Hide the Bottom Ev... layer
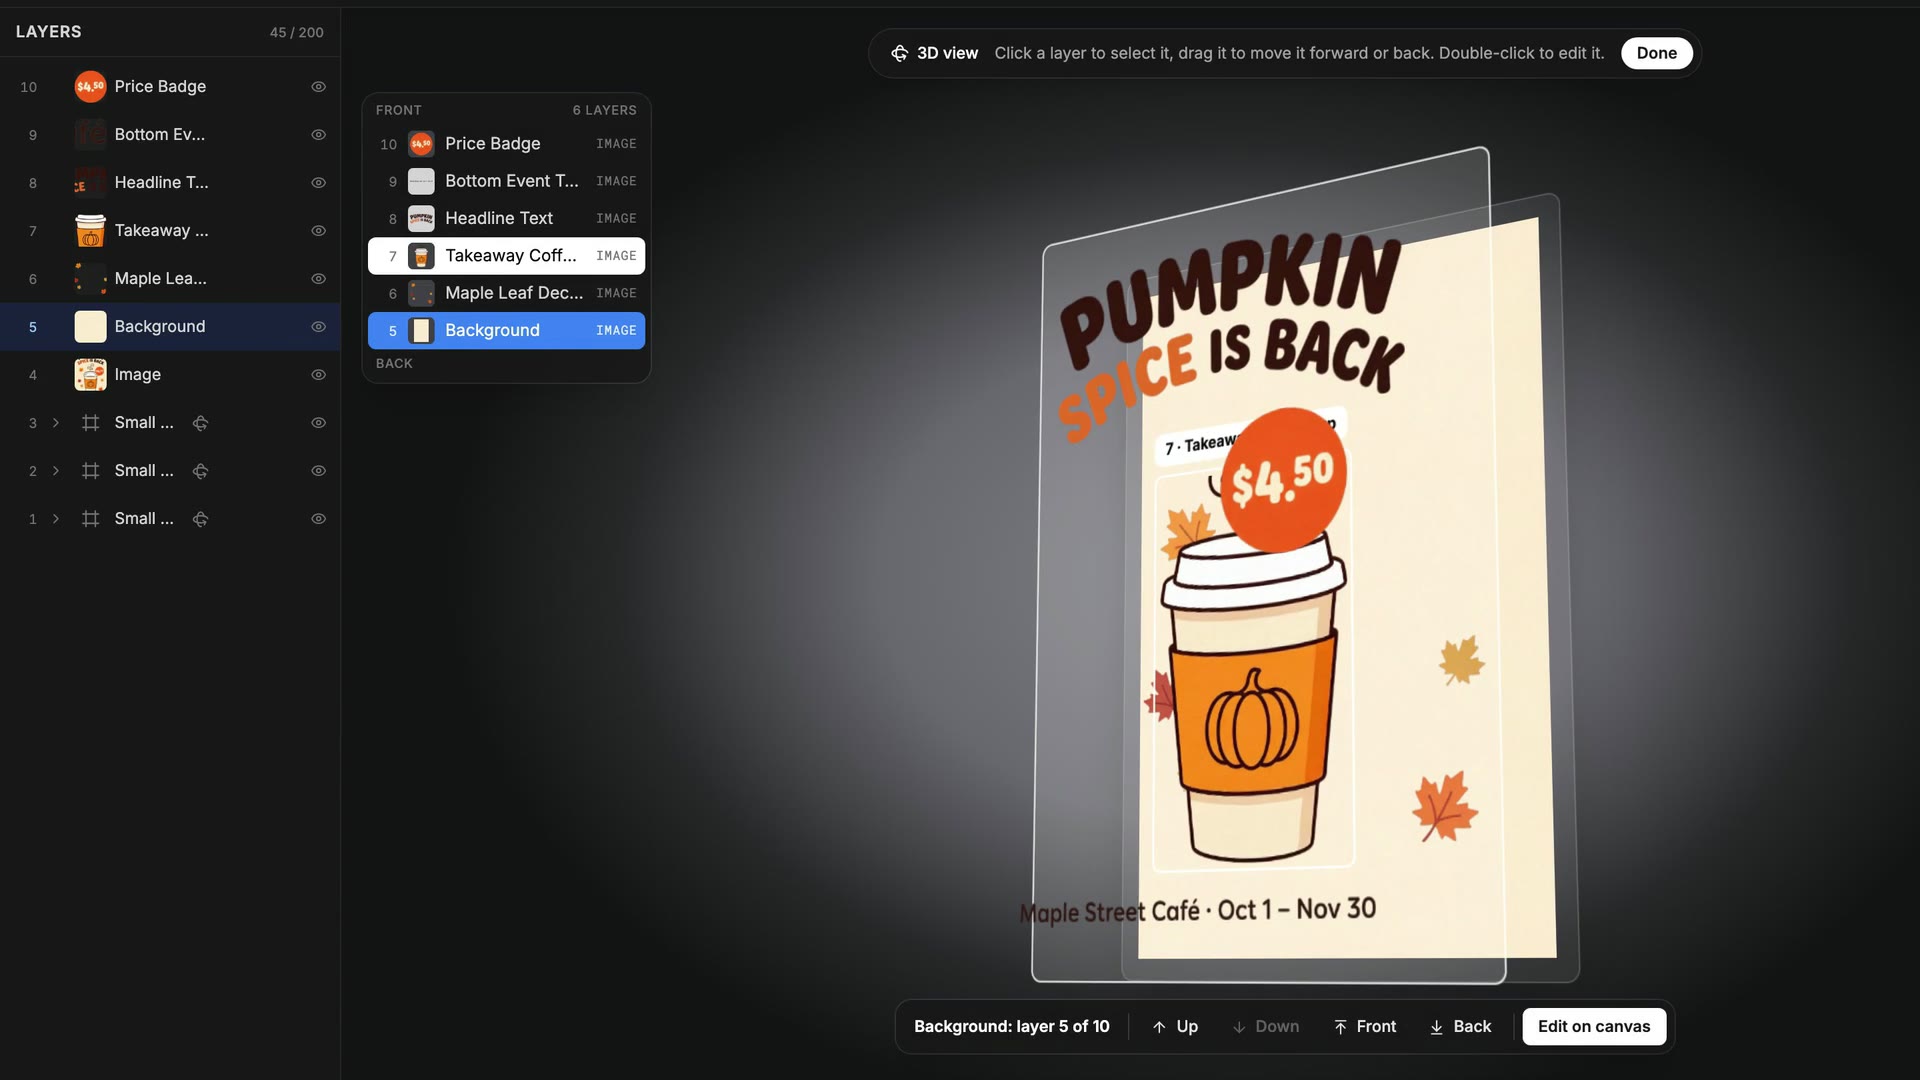1920x1080 pixels. pyautogui.click(x=318, y=135)
